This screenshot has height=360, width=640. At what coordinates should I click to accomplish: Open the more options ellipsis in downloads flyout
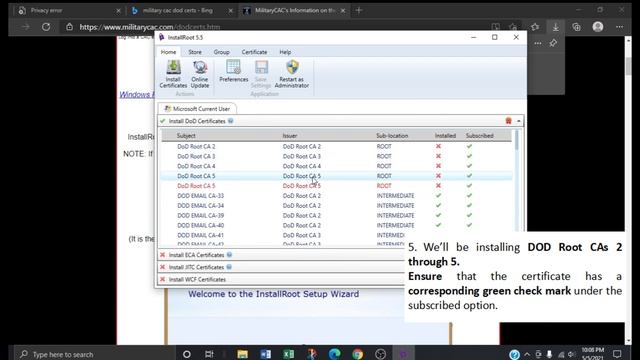538,43
